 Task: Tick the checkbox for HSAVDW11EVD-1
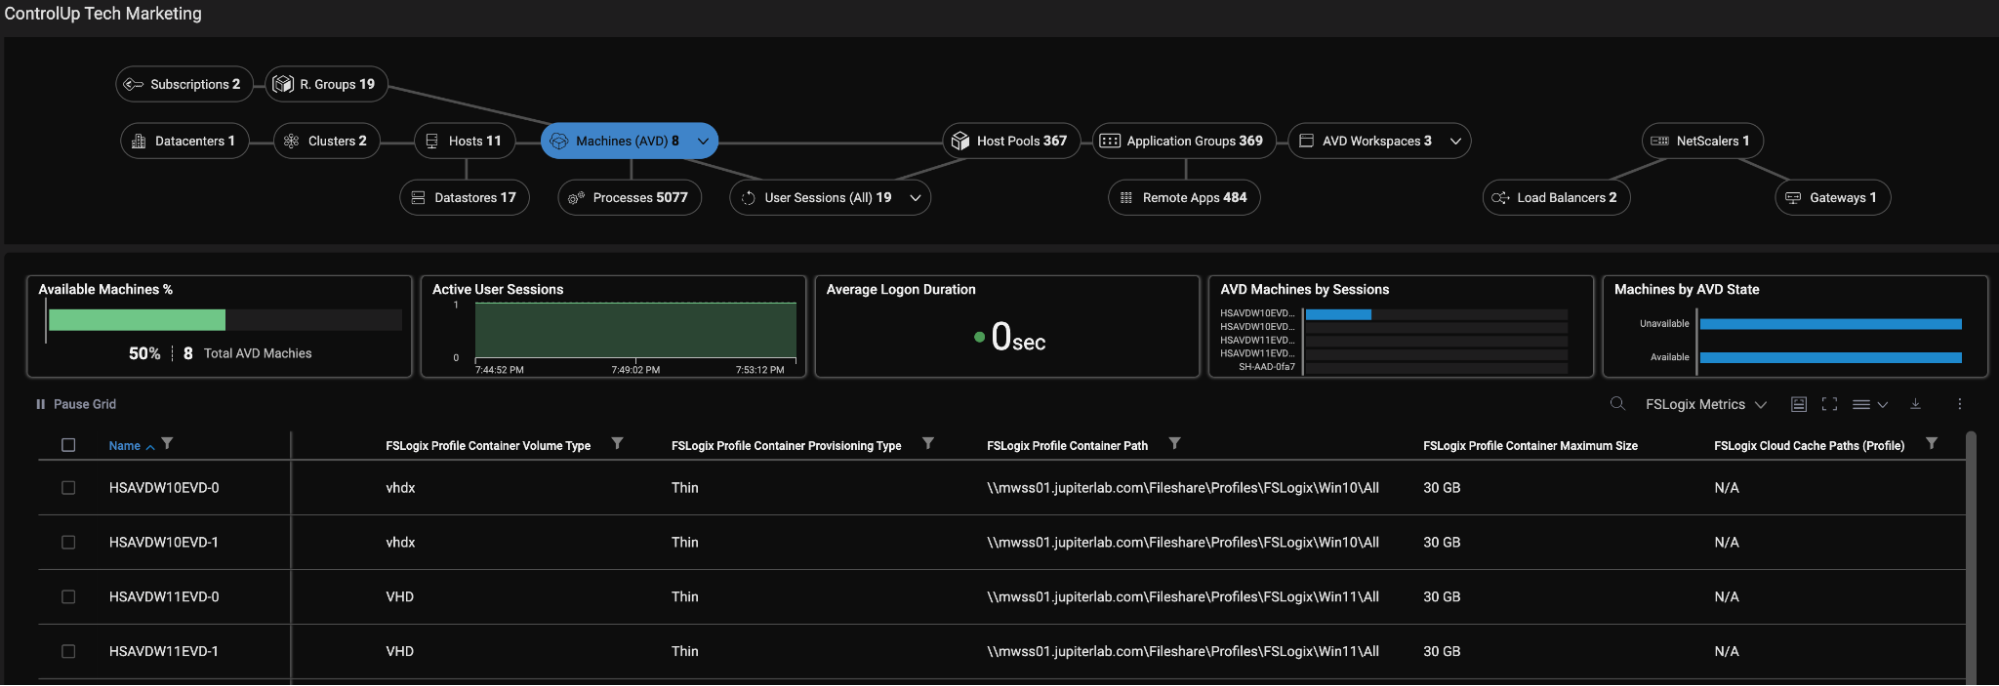tap(68, 651)
